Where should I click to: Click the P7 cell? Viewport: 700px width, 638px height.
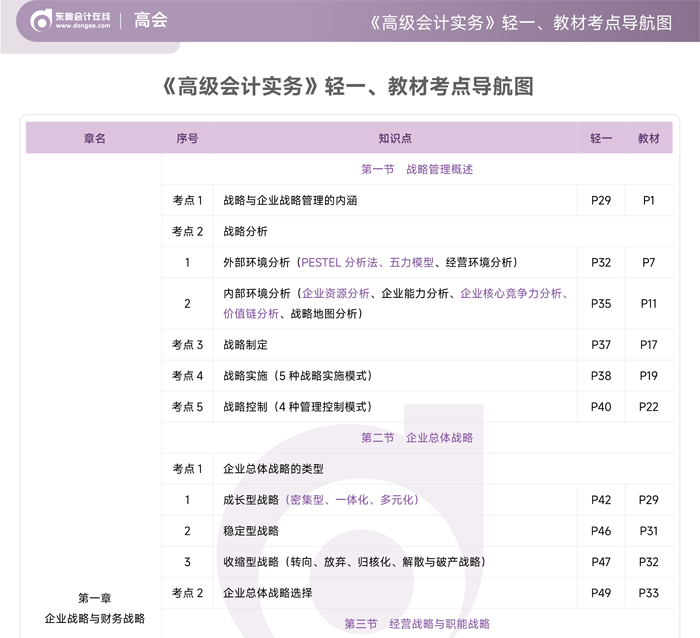pos(649,263)
